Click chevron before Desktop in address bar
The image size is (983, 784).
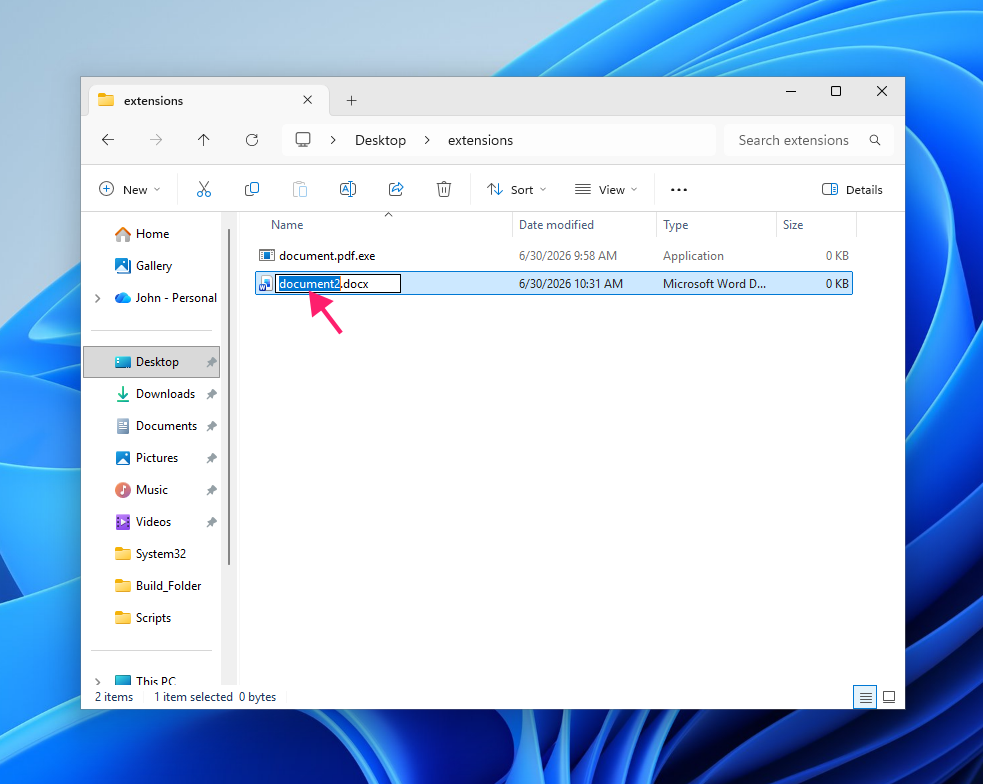pos(333,140)
